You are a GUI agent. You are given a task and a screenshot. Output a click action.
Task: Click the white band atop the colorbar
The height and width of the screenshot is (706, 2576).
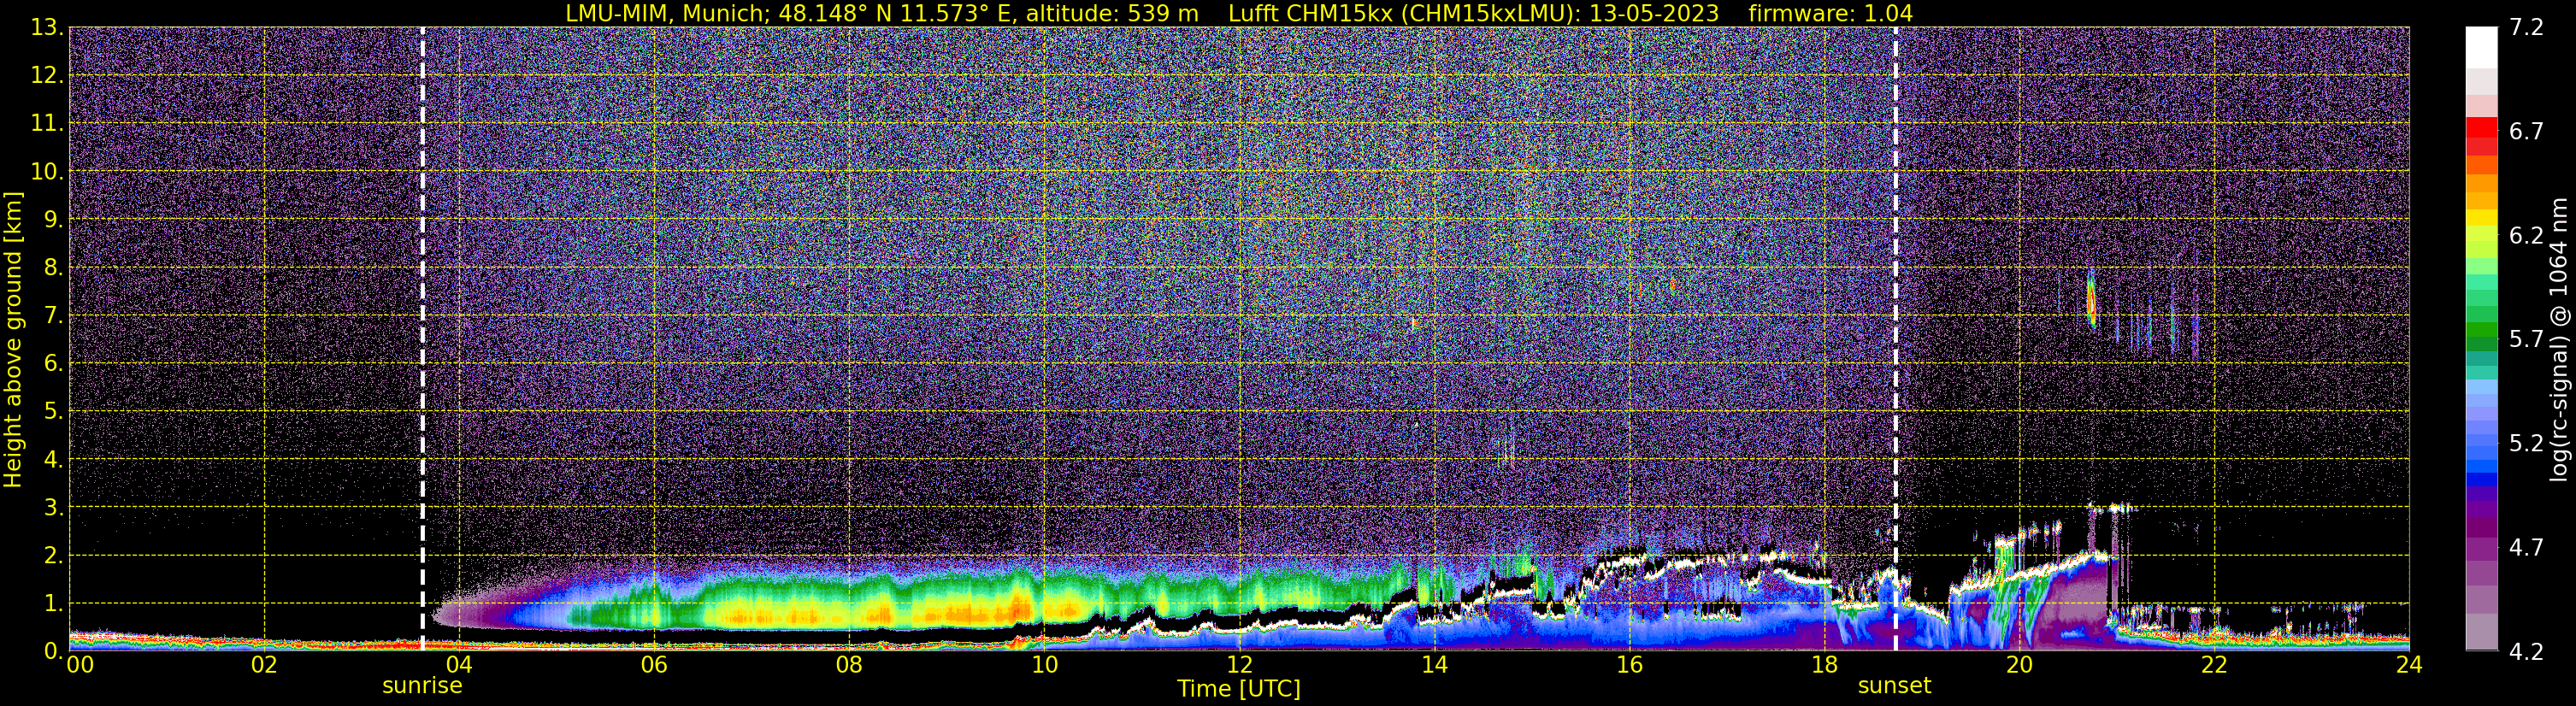[2481, 47]
